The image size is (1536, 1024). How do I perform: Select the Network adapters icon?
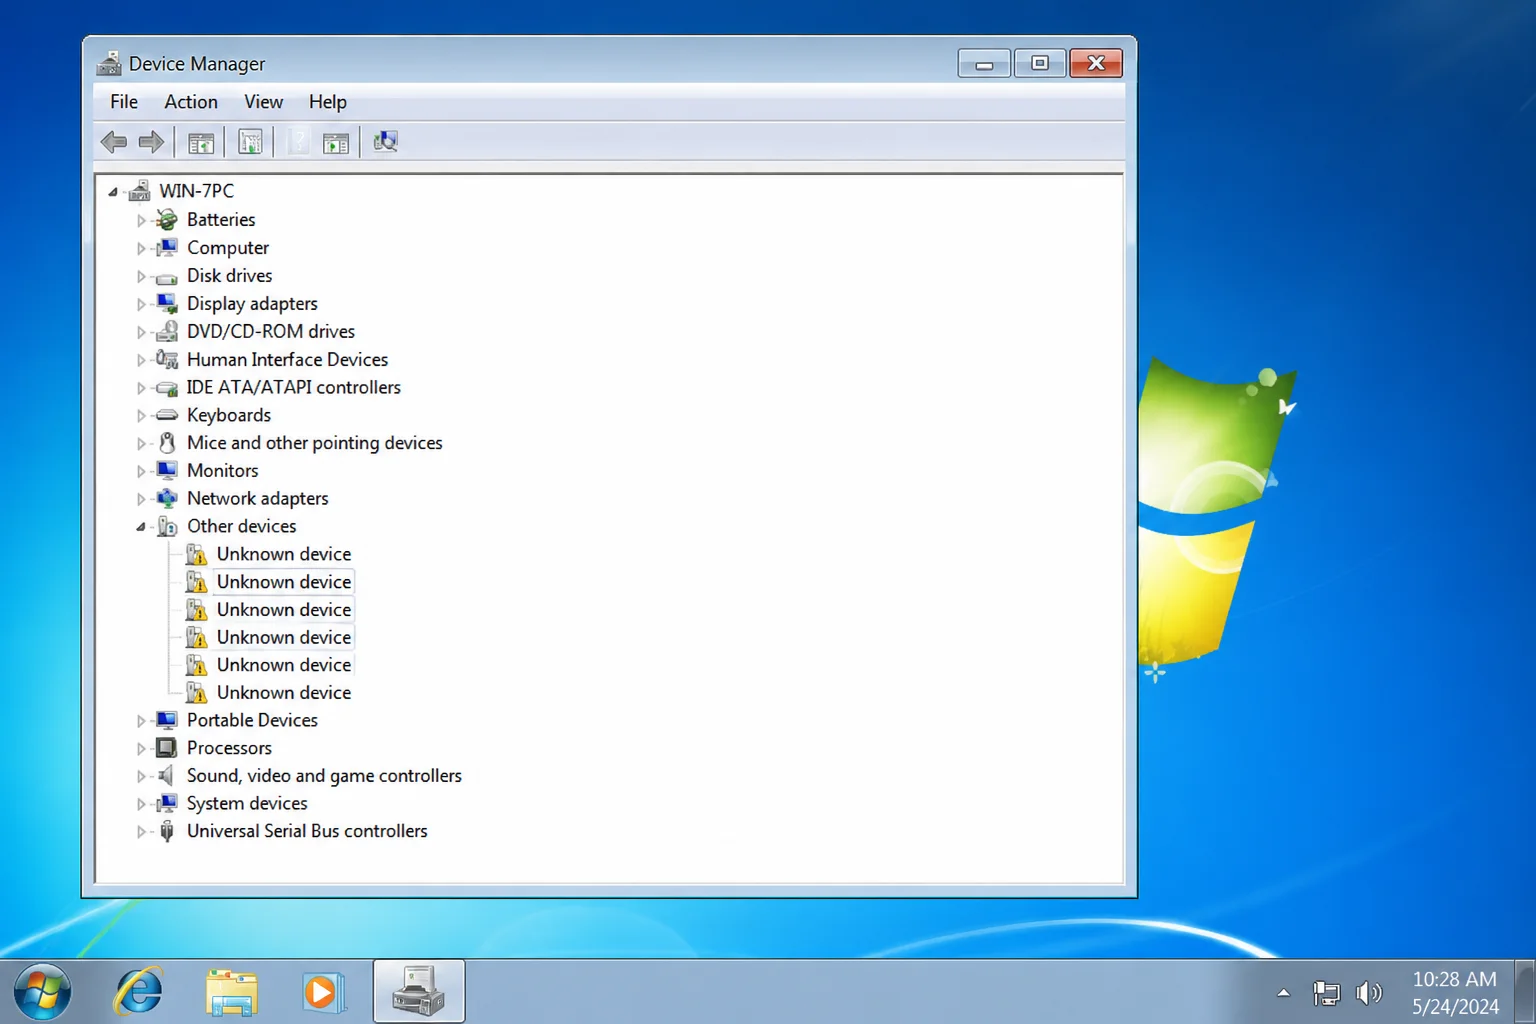(x=167, y=498)
